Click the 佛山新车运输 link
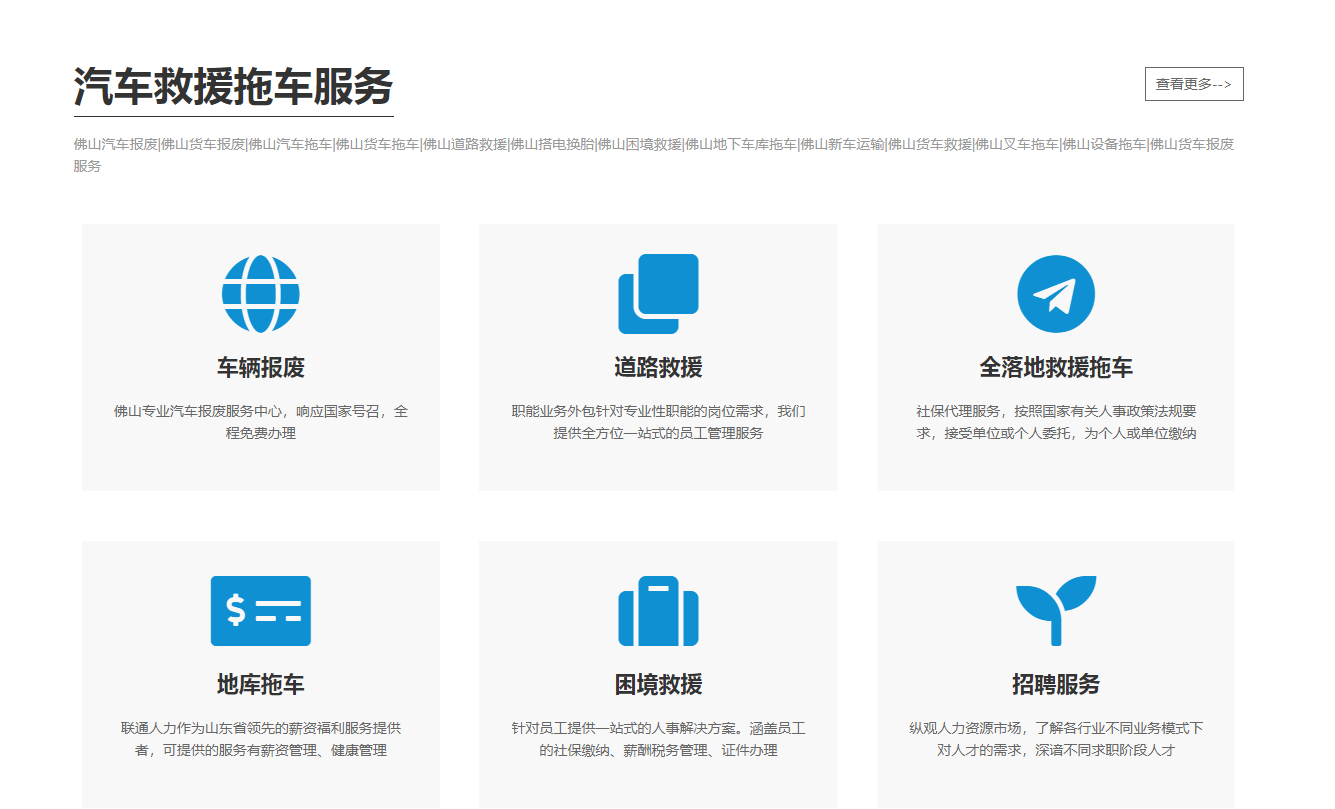 click(842, 144)
